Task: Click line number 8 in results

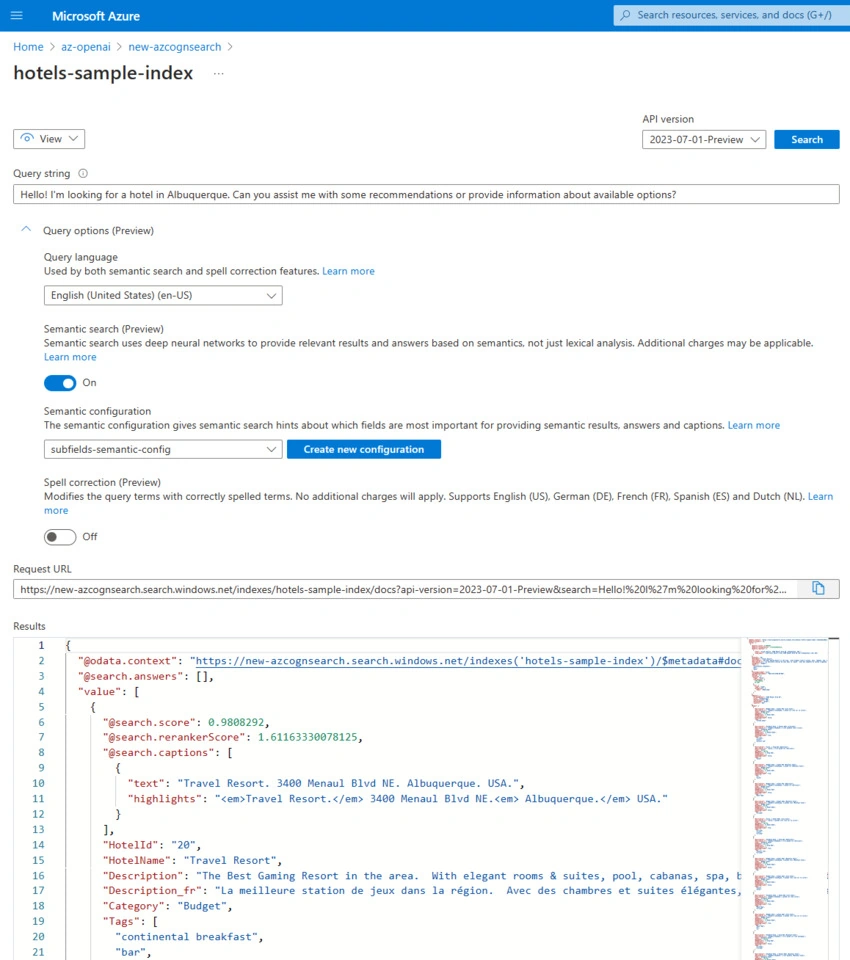Action: [x=41, y=752]
